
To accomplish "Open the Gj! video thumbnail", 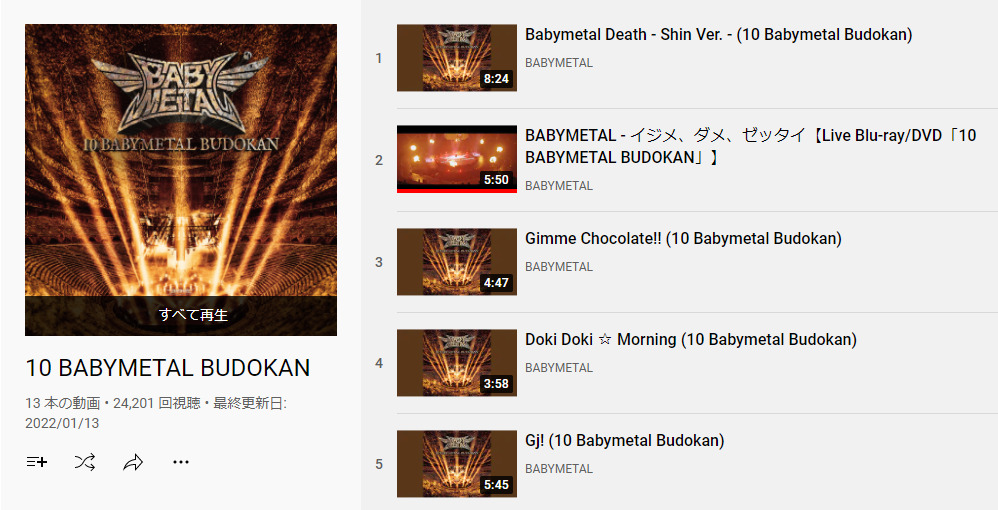I will (x=457, y=464).
